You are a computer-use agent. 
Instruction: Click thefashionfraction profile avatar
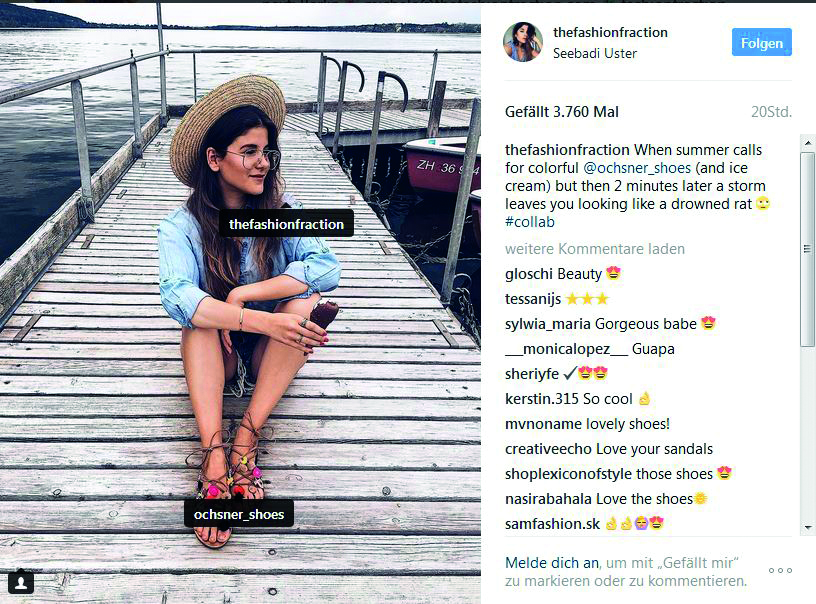523,42
